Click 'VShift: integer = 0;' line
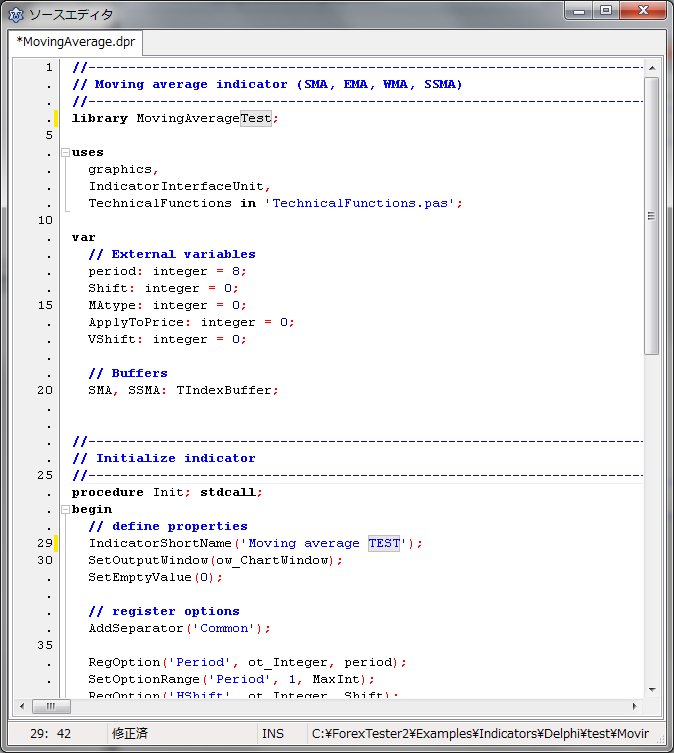Viewport: 674px width, 753px height. (167, 340)
